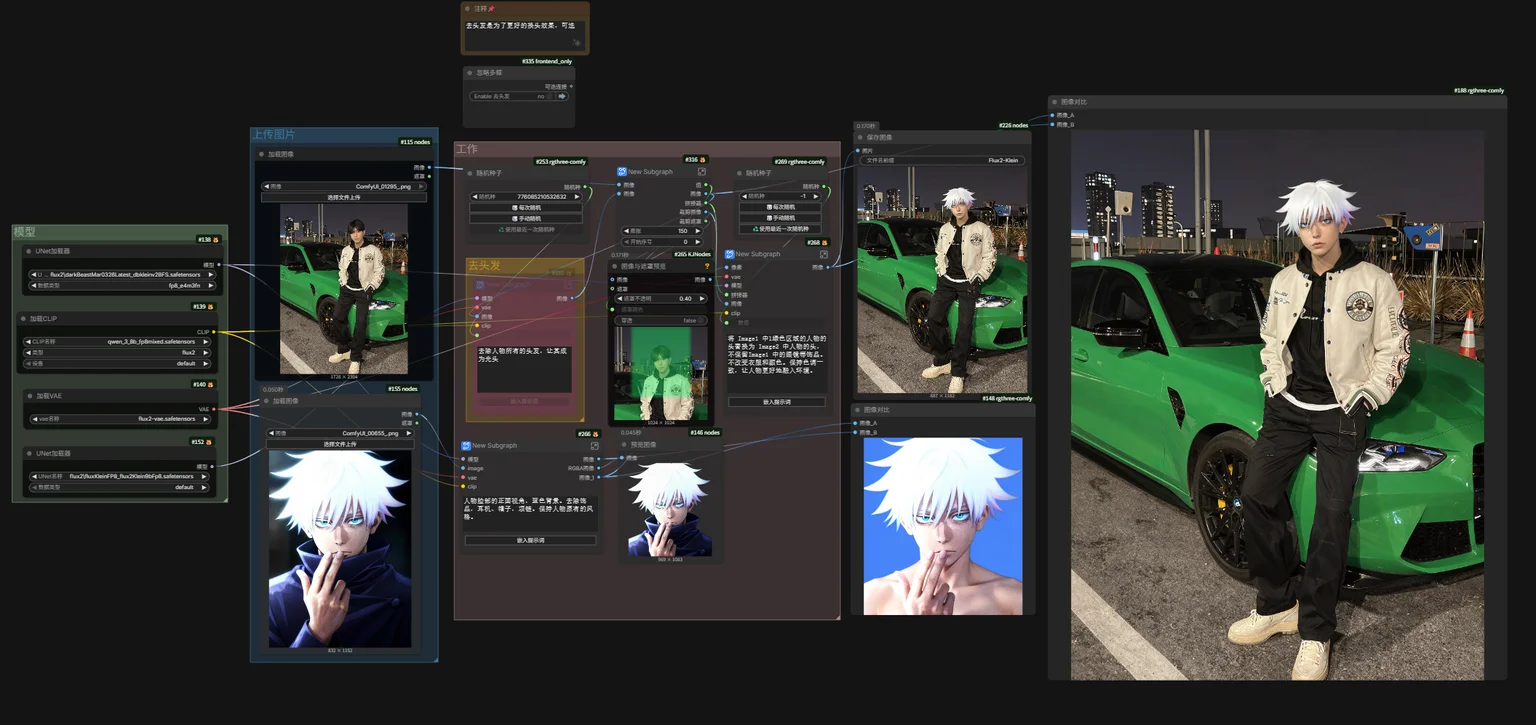Click the green mask preview image
The width and height of the screenshot is (1536, 725).
660,374
